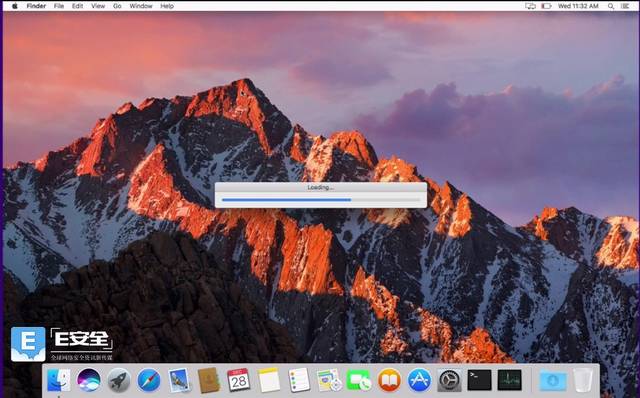
Task: Open System Preferences gear icon
Action: [x=449, y=380]
